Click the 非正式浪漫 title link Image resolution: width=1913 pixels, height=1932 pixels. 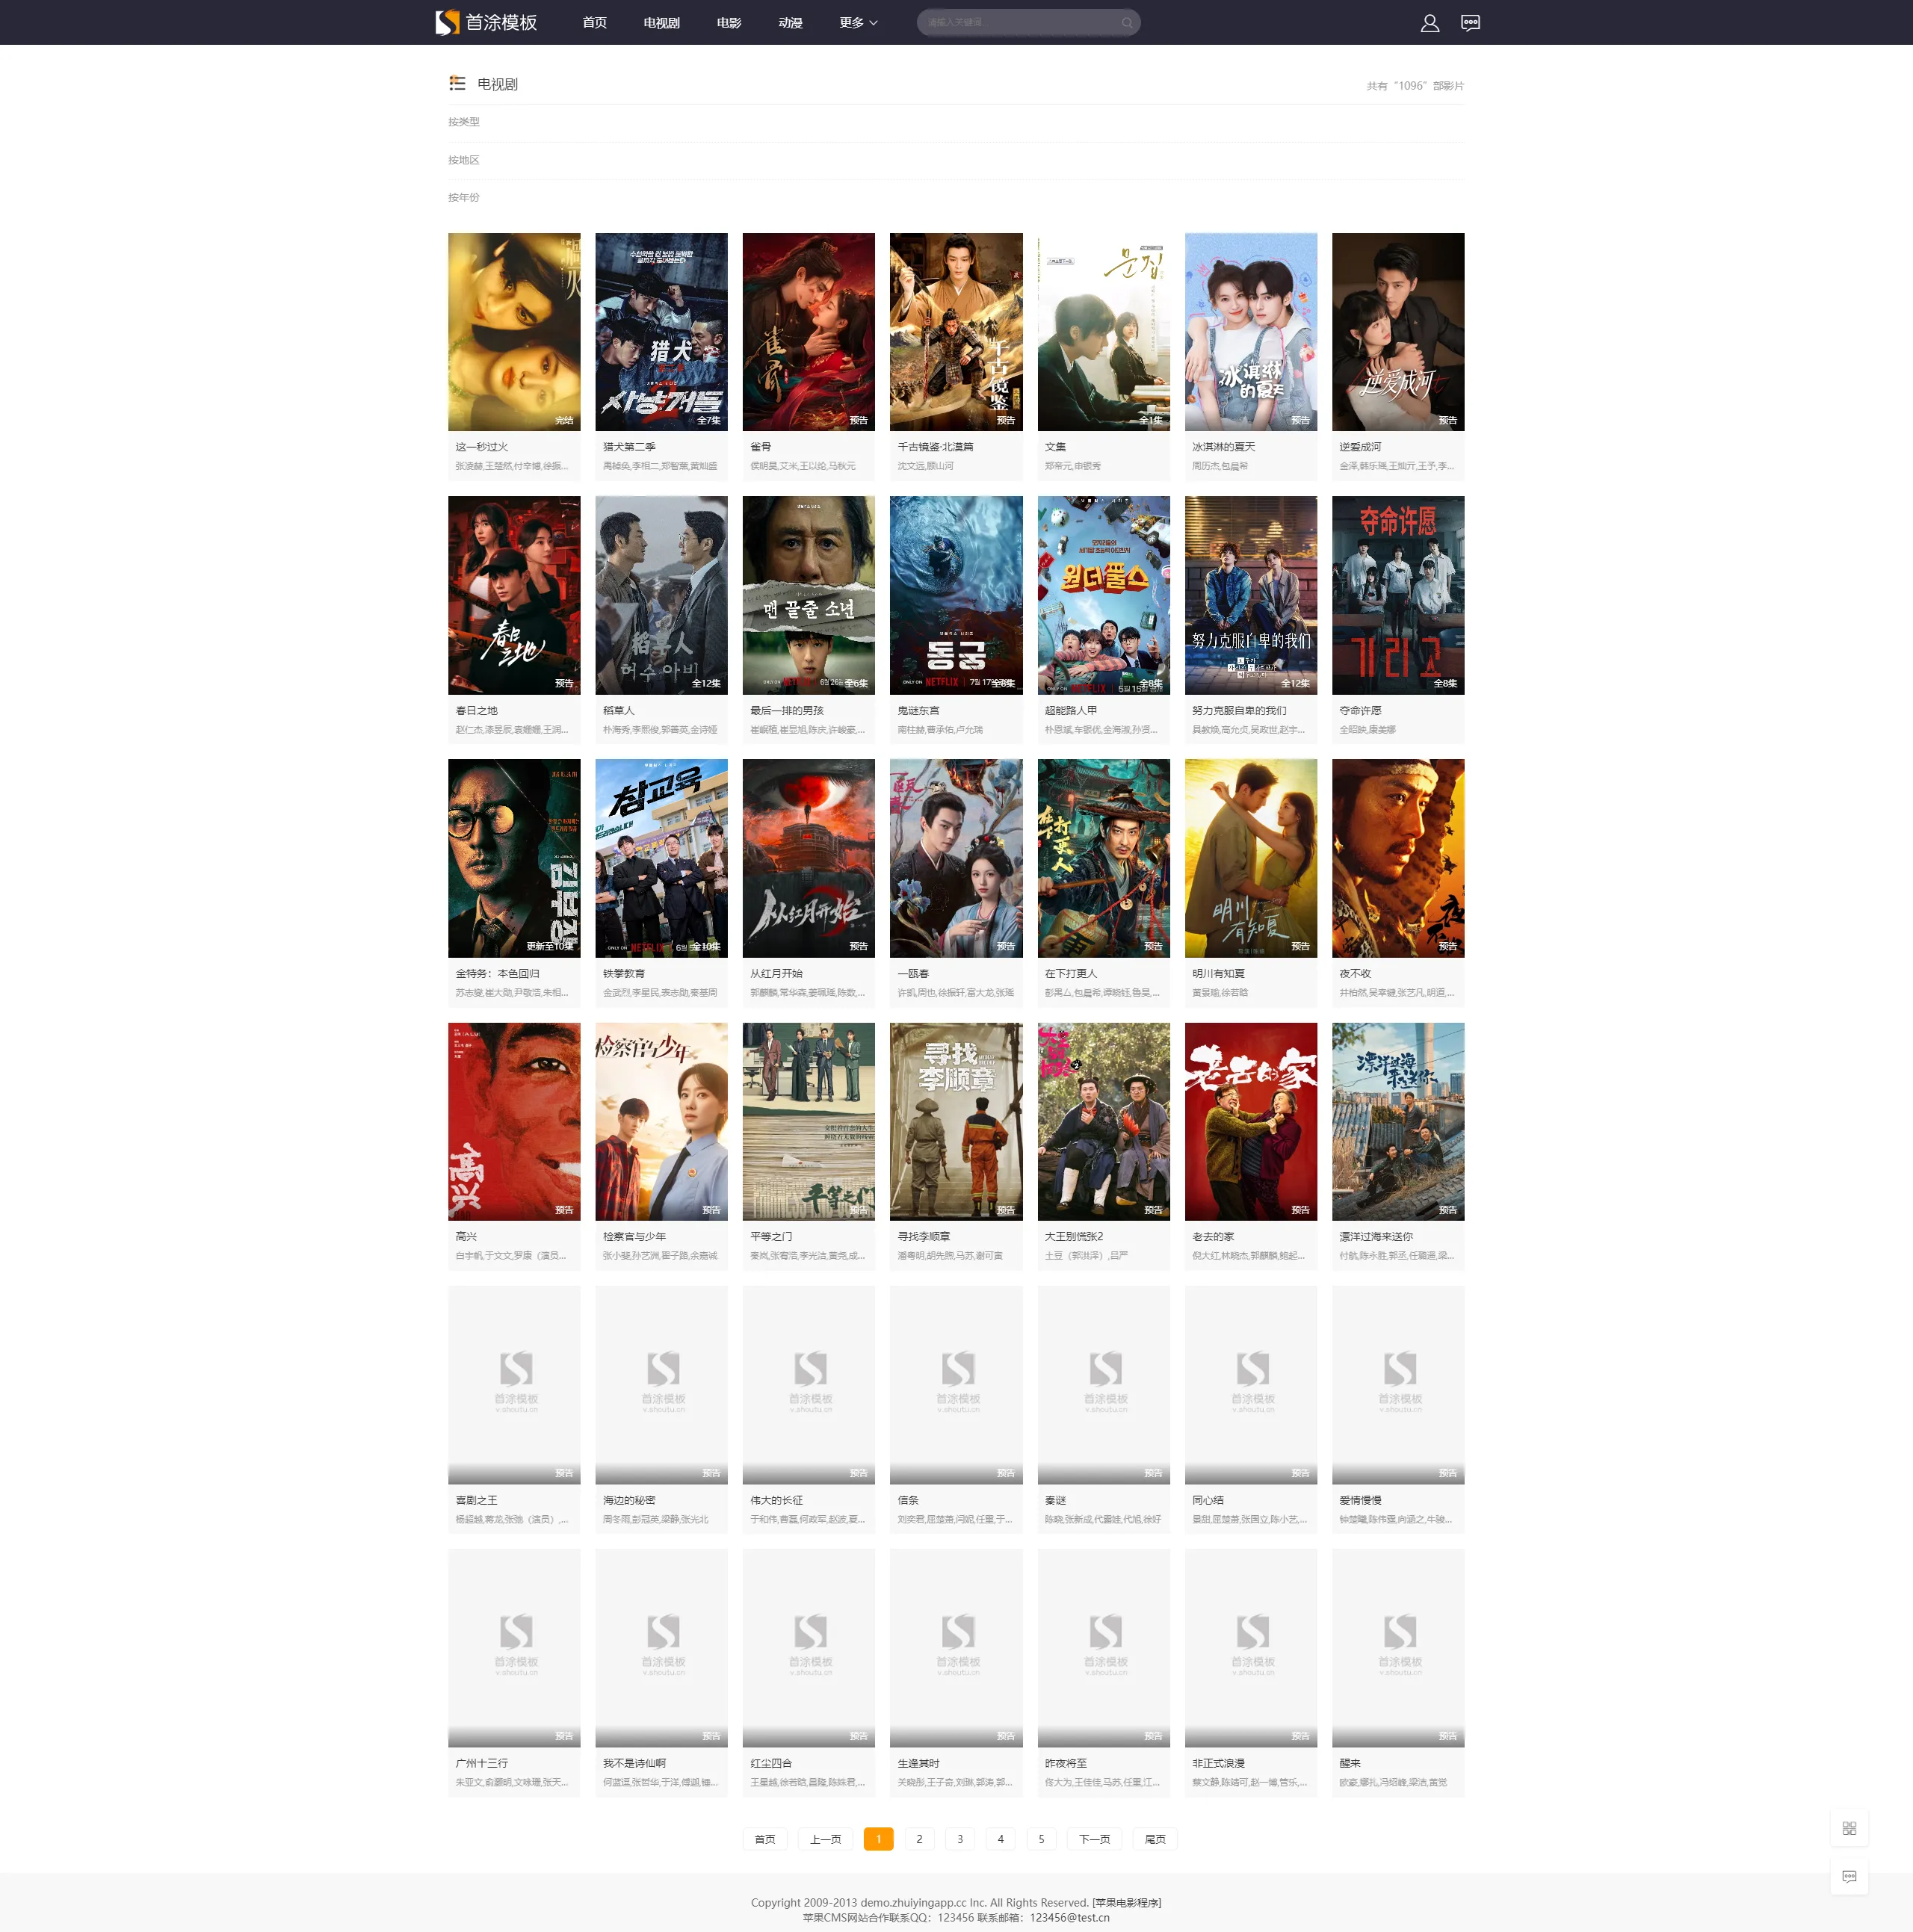pyautogui.click(x=1219, y=1763)
